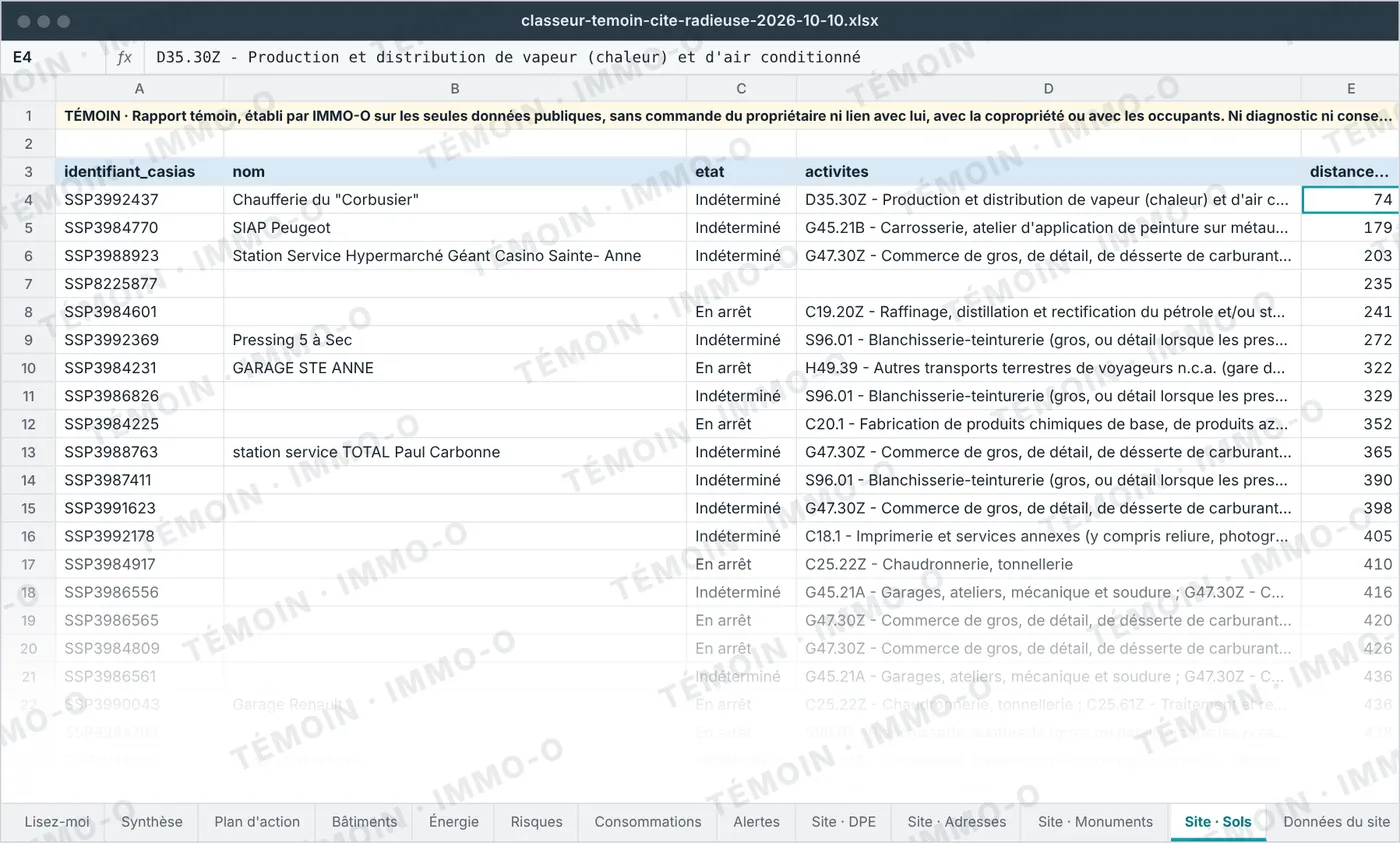Viewport: 1400px width, 843px height.
Task: Select cell SSP3992437
Action: pyautogui.click(x=139, y=200)
